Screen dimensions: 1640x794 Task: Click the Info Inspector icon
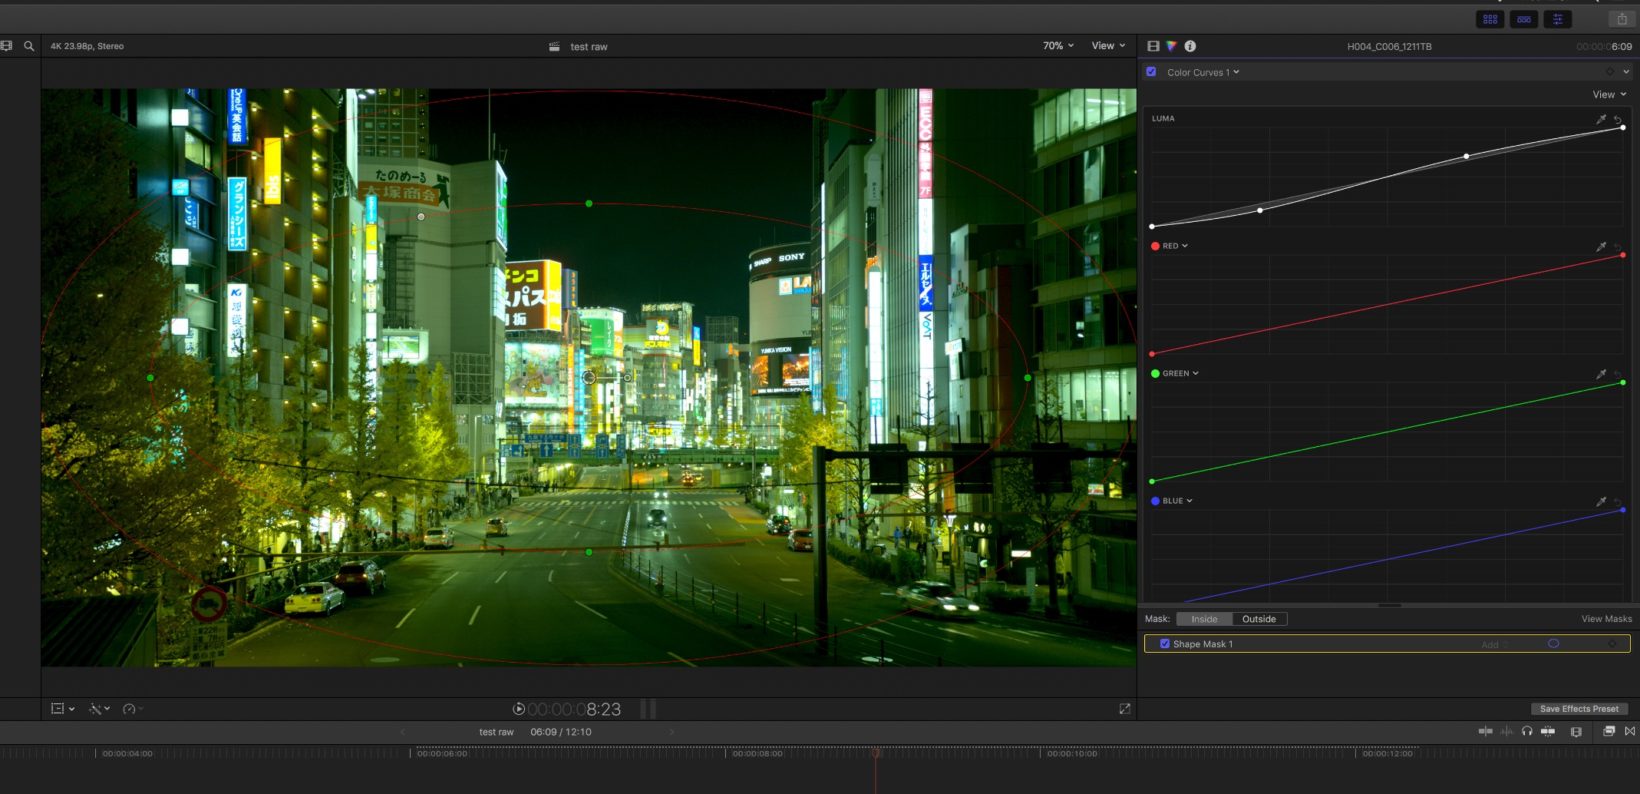[1190, 46]
